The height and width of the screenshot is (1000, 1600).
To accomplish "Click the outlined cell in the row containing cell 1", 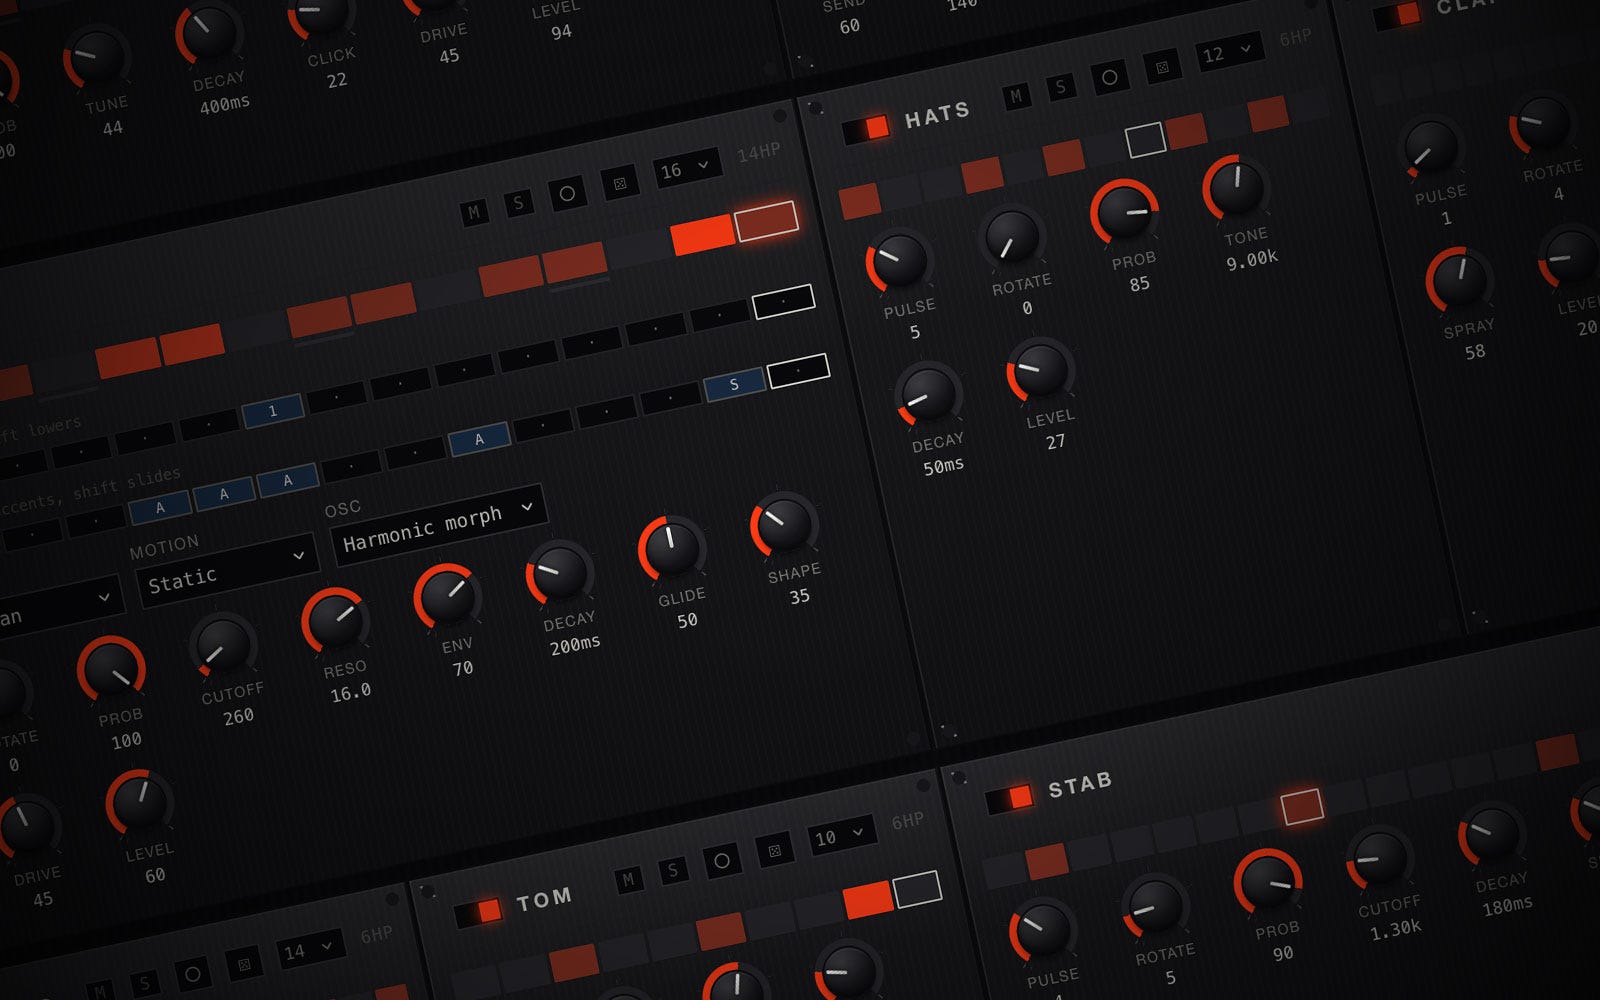I will [783, 301].
